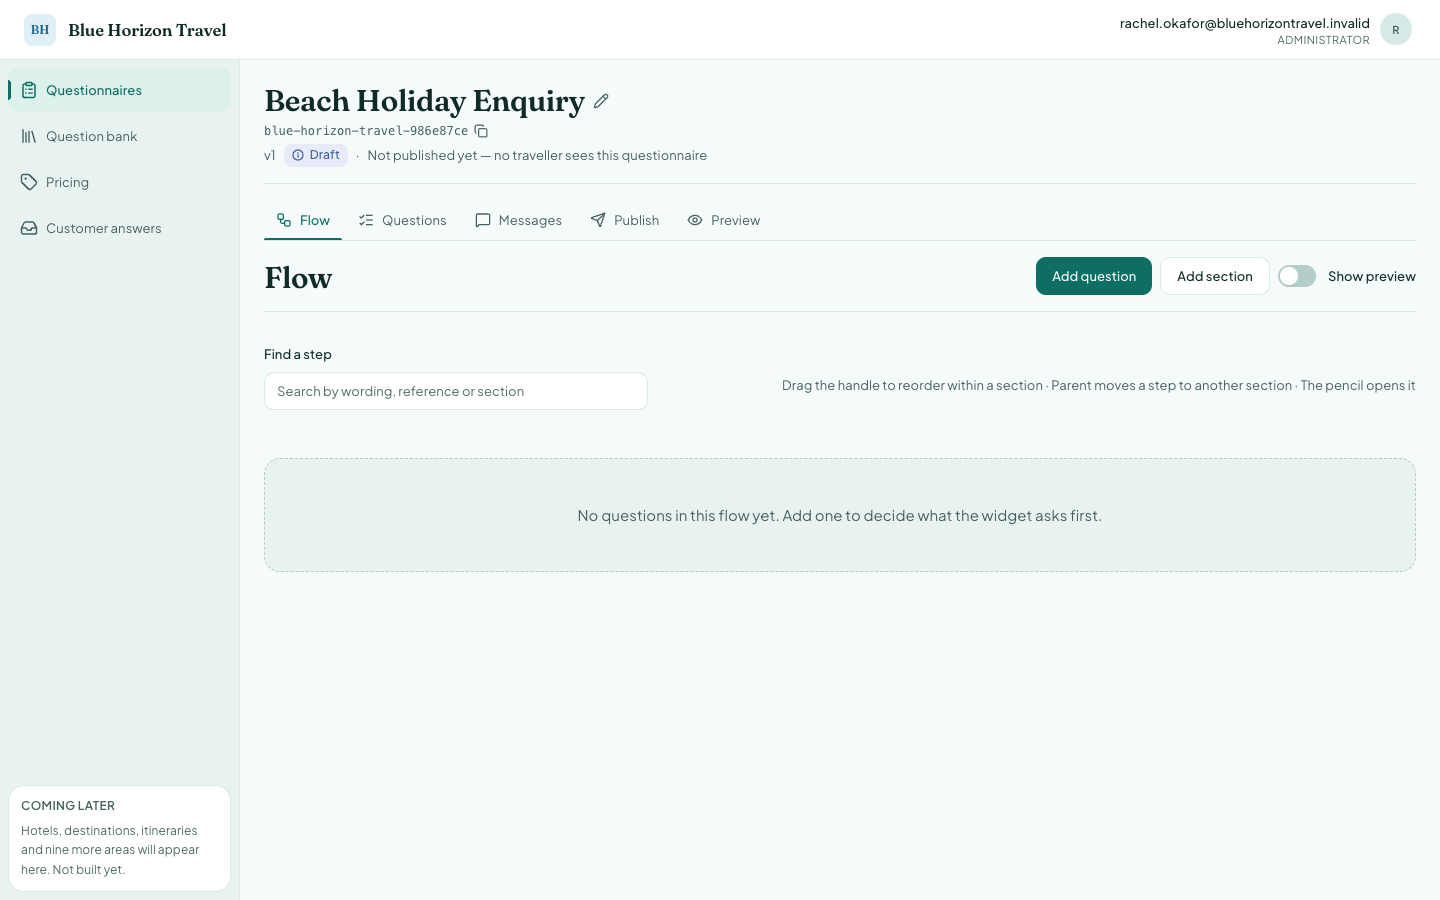Click the Questionnaires clipboard icon in sidebar
This screenshot has height=900, width=1440.
click(x=29, y=90)
